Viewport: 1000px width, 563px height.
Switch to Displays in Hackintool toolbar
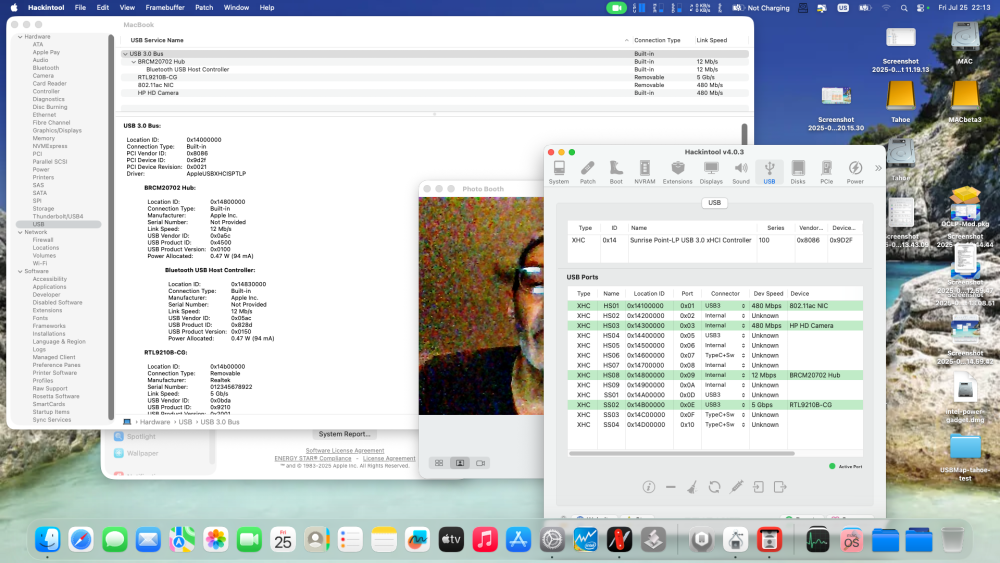pyautogui.click(x=711, y=172)
